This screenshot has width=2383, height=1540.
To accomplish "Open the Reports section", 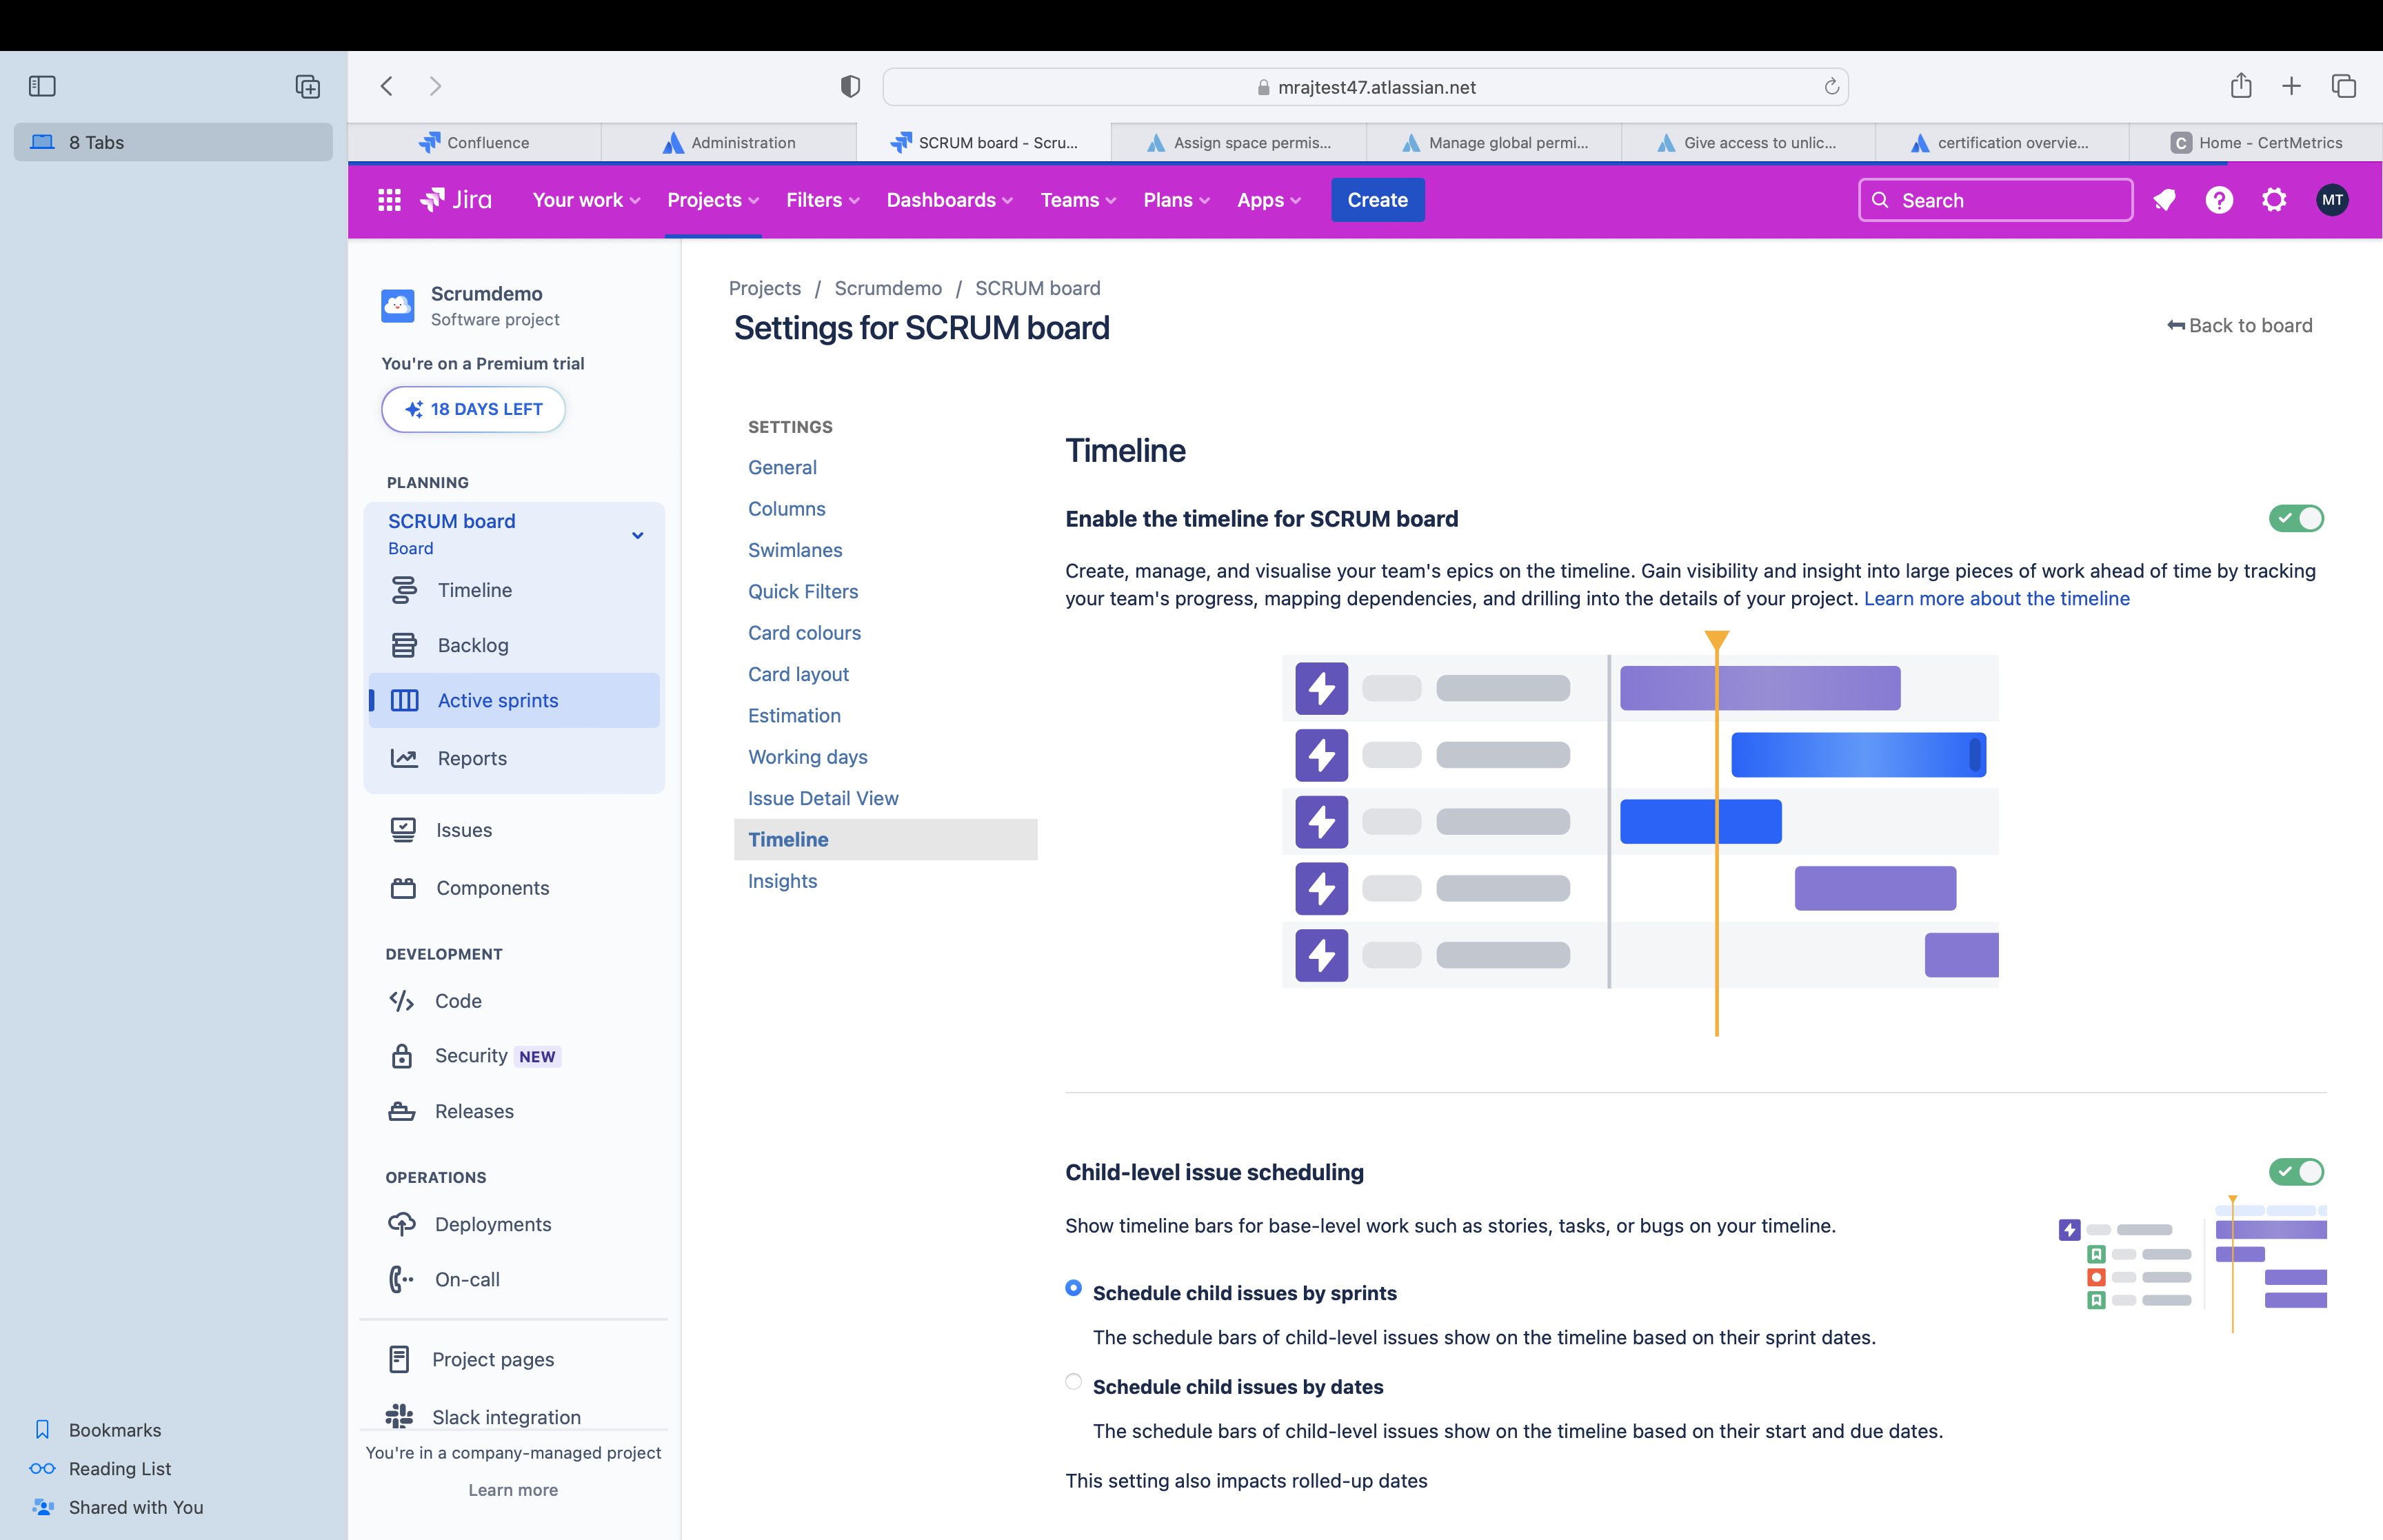I will pyautogui.click(x=472, y=758).
